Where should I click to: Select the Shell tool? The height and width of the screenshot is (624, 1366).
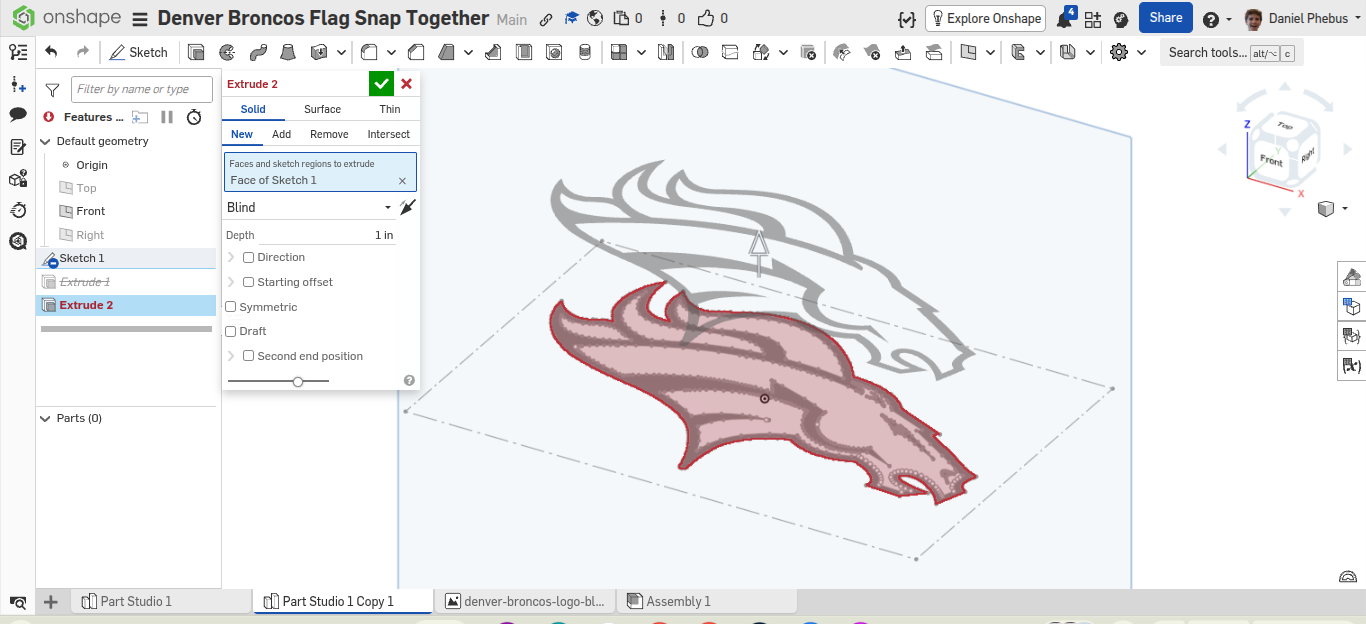(x=523, y=52)
